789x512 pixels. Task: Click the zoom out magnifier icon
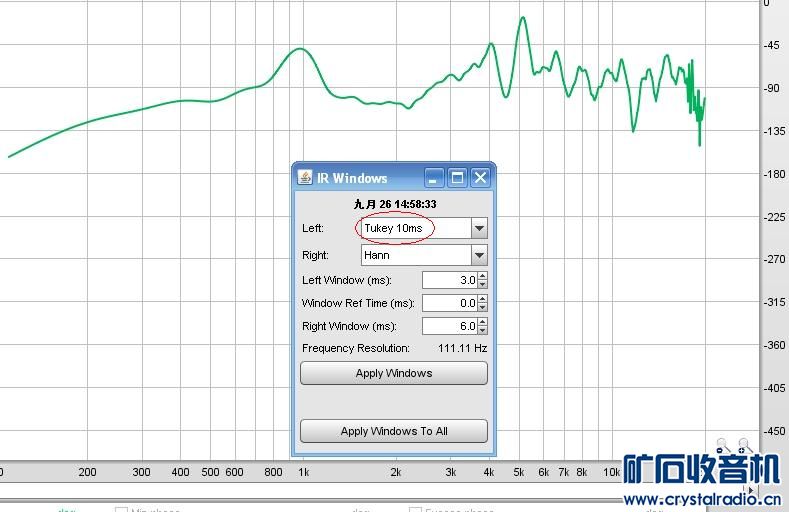723,445
